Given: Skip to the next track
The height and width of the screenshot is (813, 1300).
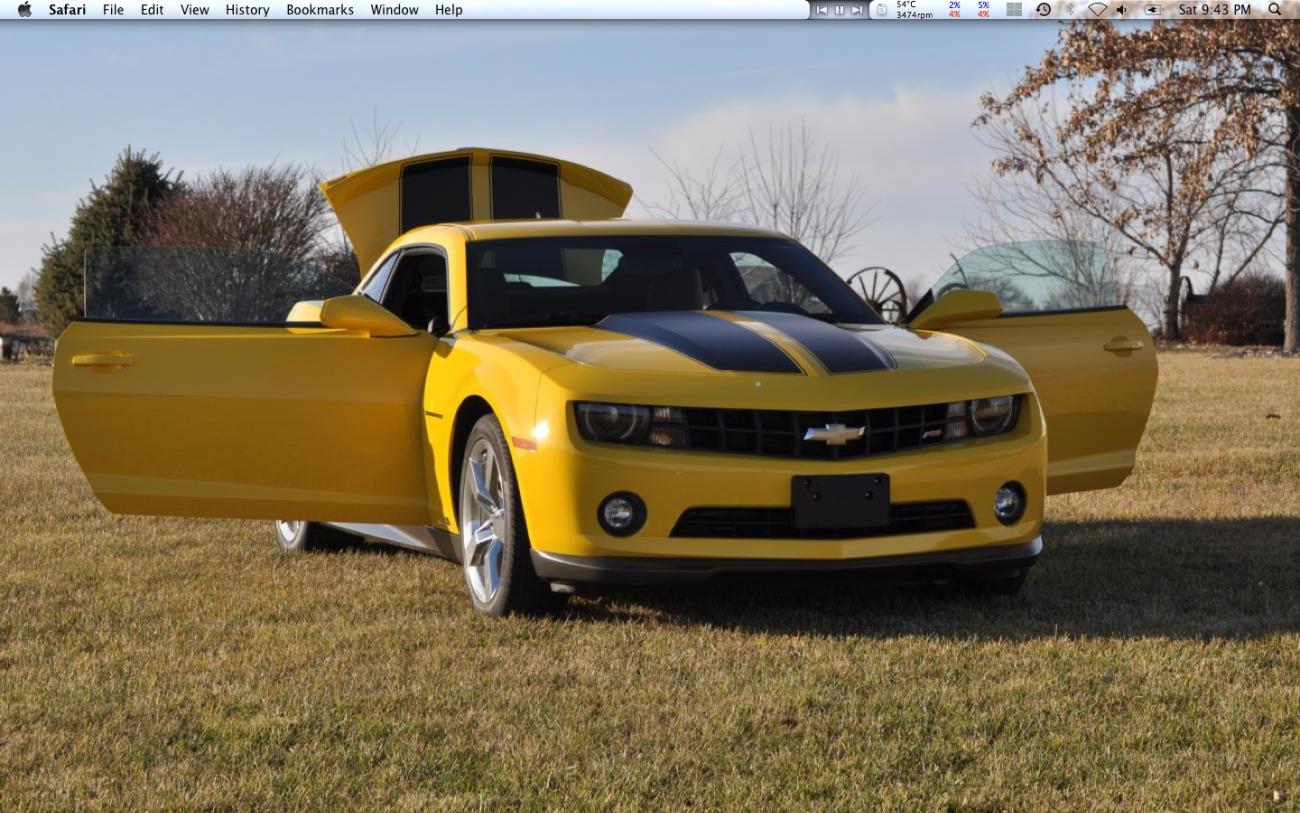Looking at the screenshot, I should pyautogui.click(x=856, y=9).
